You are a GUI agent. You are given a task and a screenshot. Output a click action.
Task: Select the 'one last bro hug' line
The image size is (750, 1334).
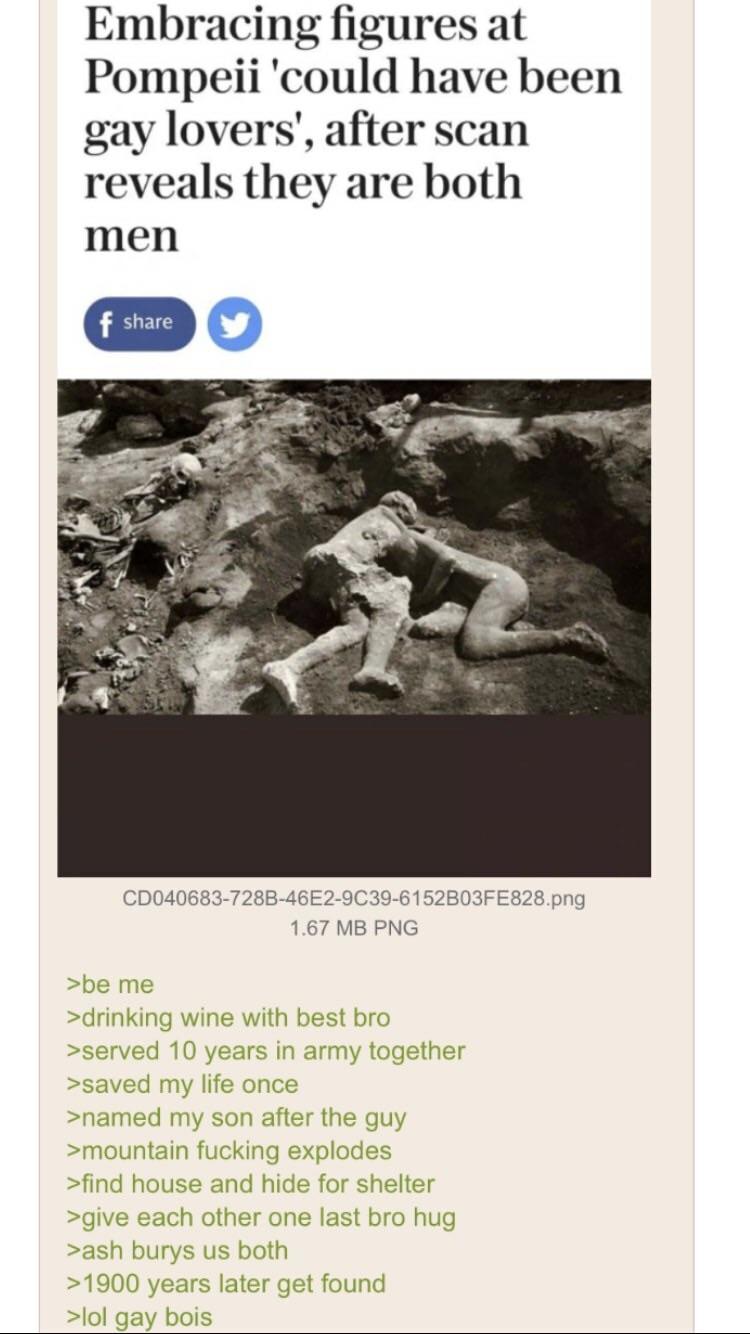coord(261,1218)
